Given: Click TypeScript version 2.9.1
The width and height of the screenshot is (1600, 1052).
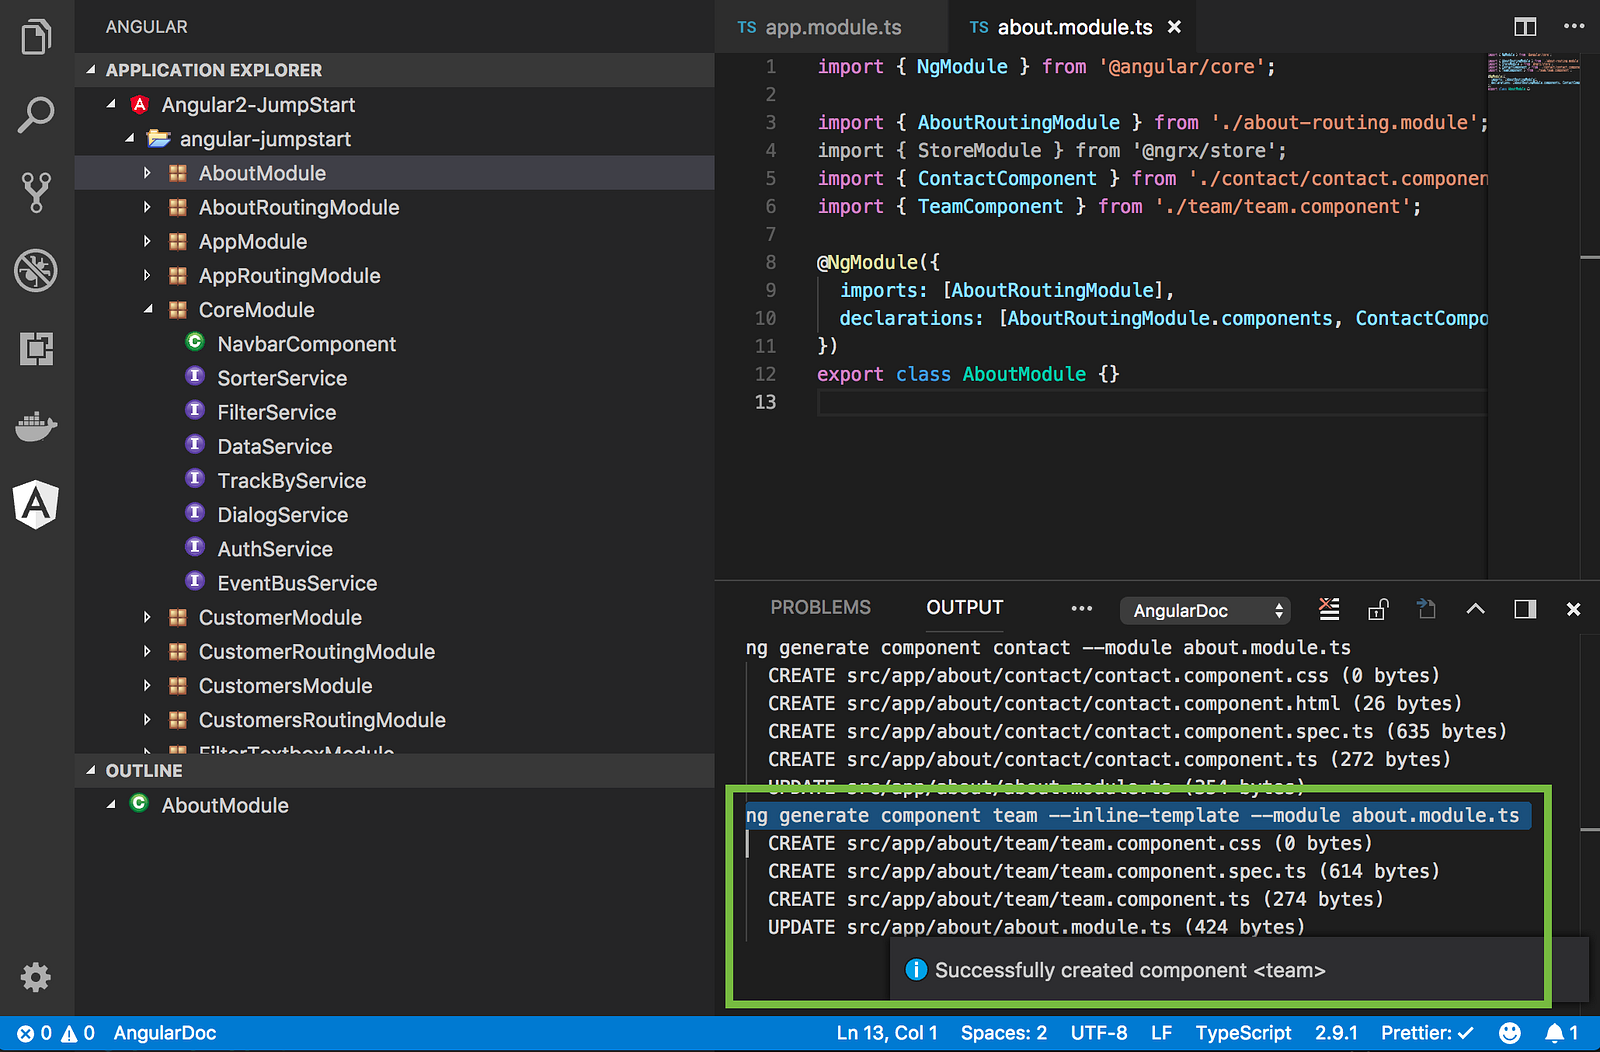Looking at the screenshot, I should [x=1336, y=1033].
